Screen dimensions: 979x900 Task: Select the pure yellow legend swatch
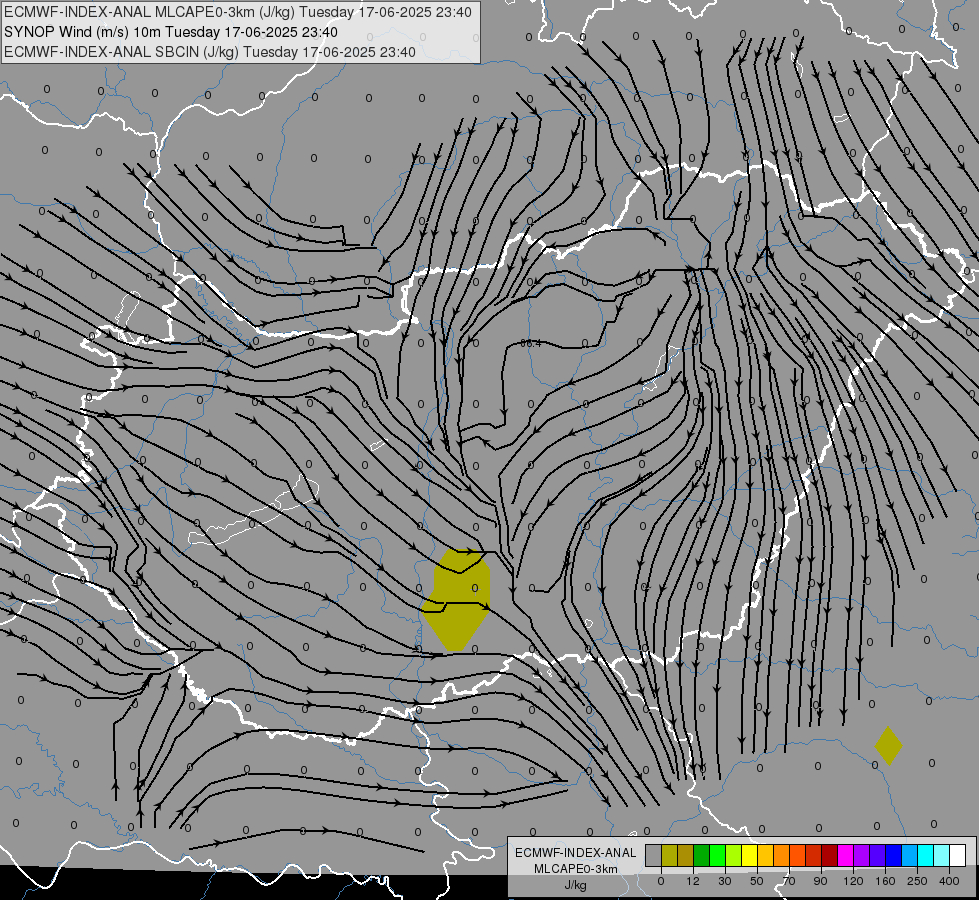point(750,855)
